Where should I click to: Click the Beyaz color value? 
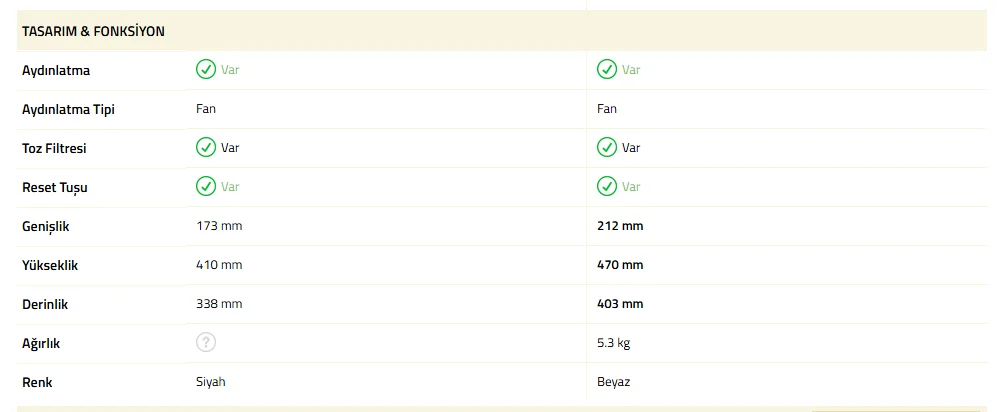click(x=613, y=382)
